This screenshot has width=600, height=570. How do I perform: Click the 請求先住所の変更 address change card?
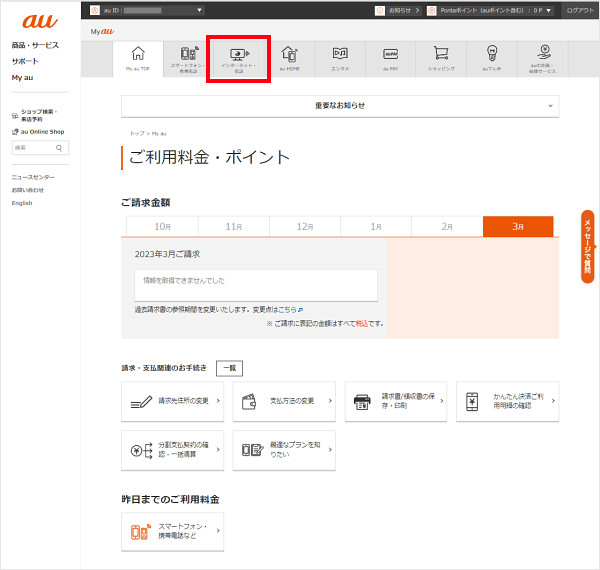(172, 401)
